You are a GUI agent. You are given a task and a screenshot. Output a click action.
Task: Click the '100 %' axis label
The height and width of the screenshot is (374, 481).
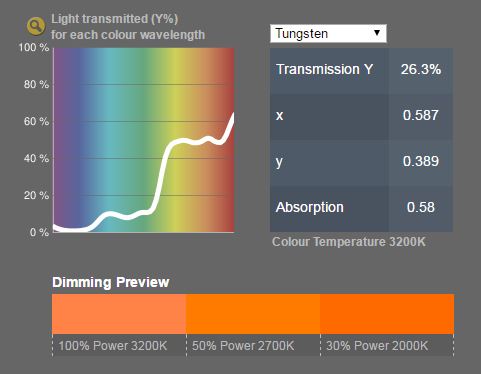pos(34,48)
